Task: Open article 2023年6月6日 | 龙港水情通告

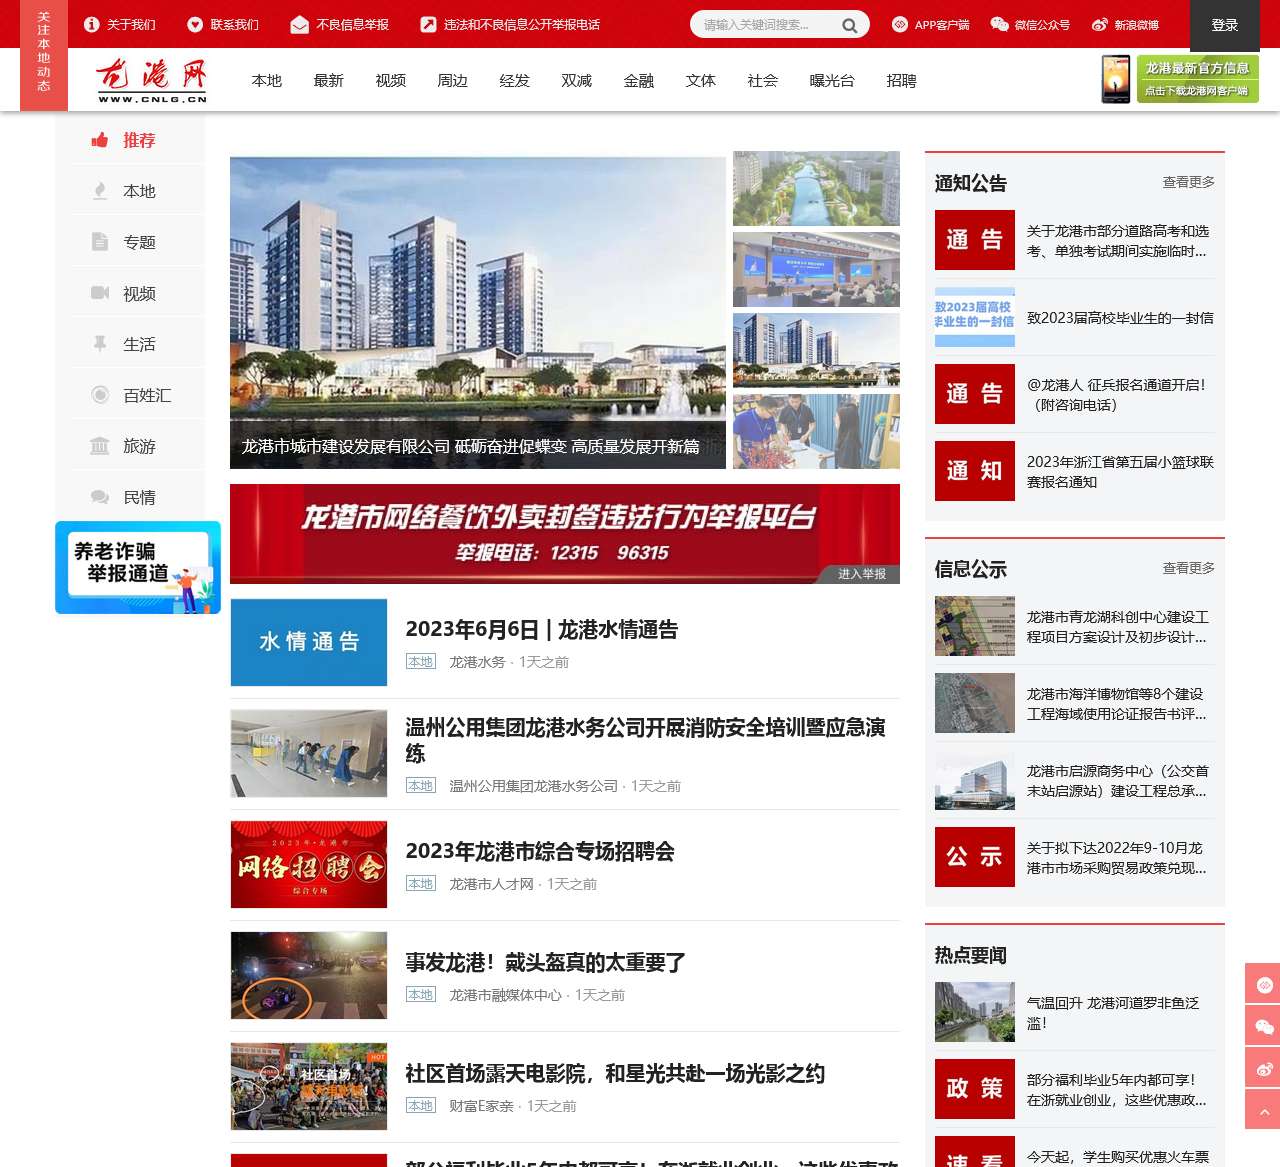Action: 542,629
